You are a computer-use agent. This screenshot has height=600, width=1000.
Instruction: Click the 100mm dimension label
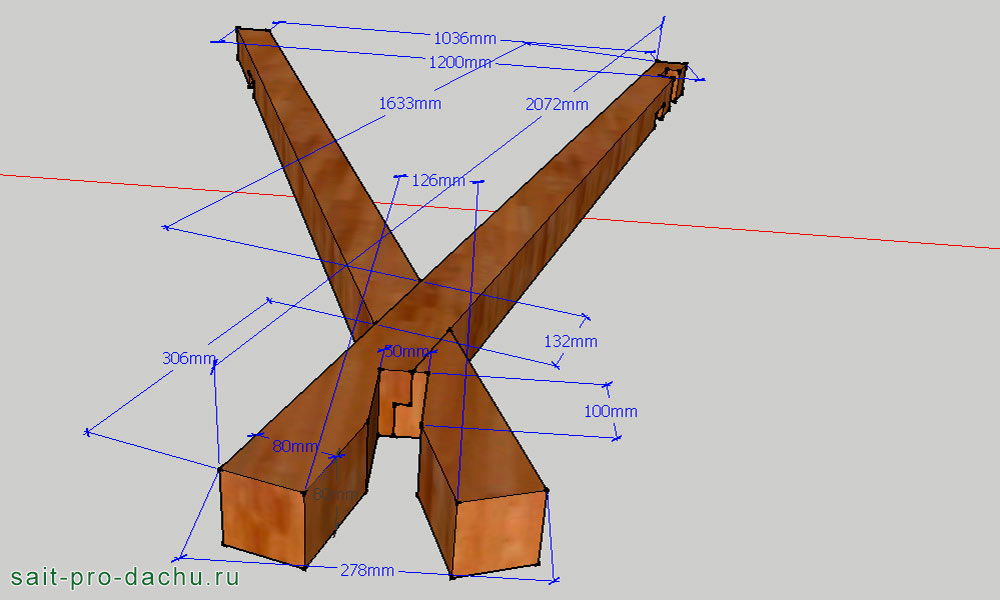click(610, 411)
